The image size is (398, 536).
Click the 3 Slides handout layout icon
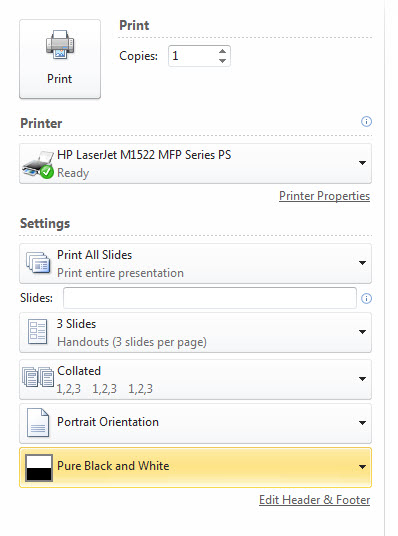tap(37, 332)
